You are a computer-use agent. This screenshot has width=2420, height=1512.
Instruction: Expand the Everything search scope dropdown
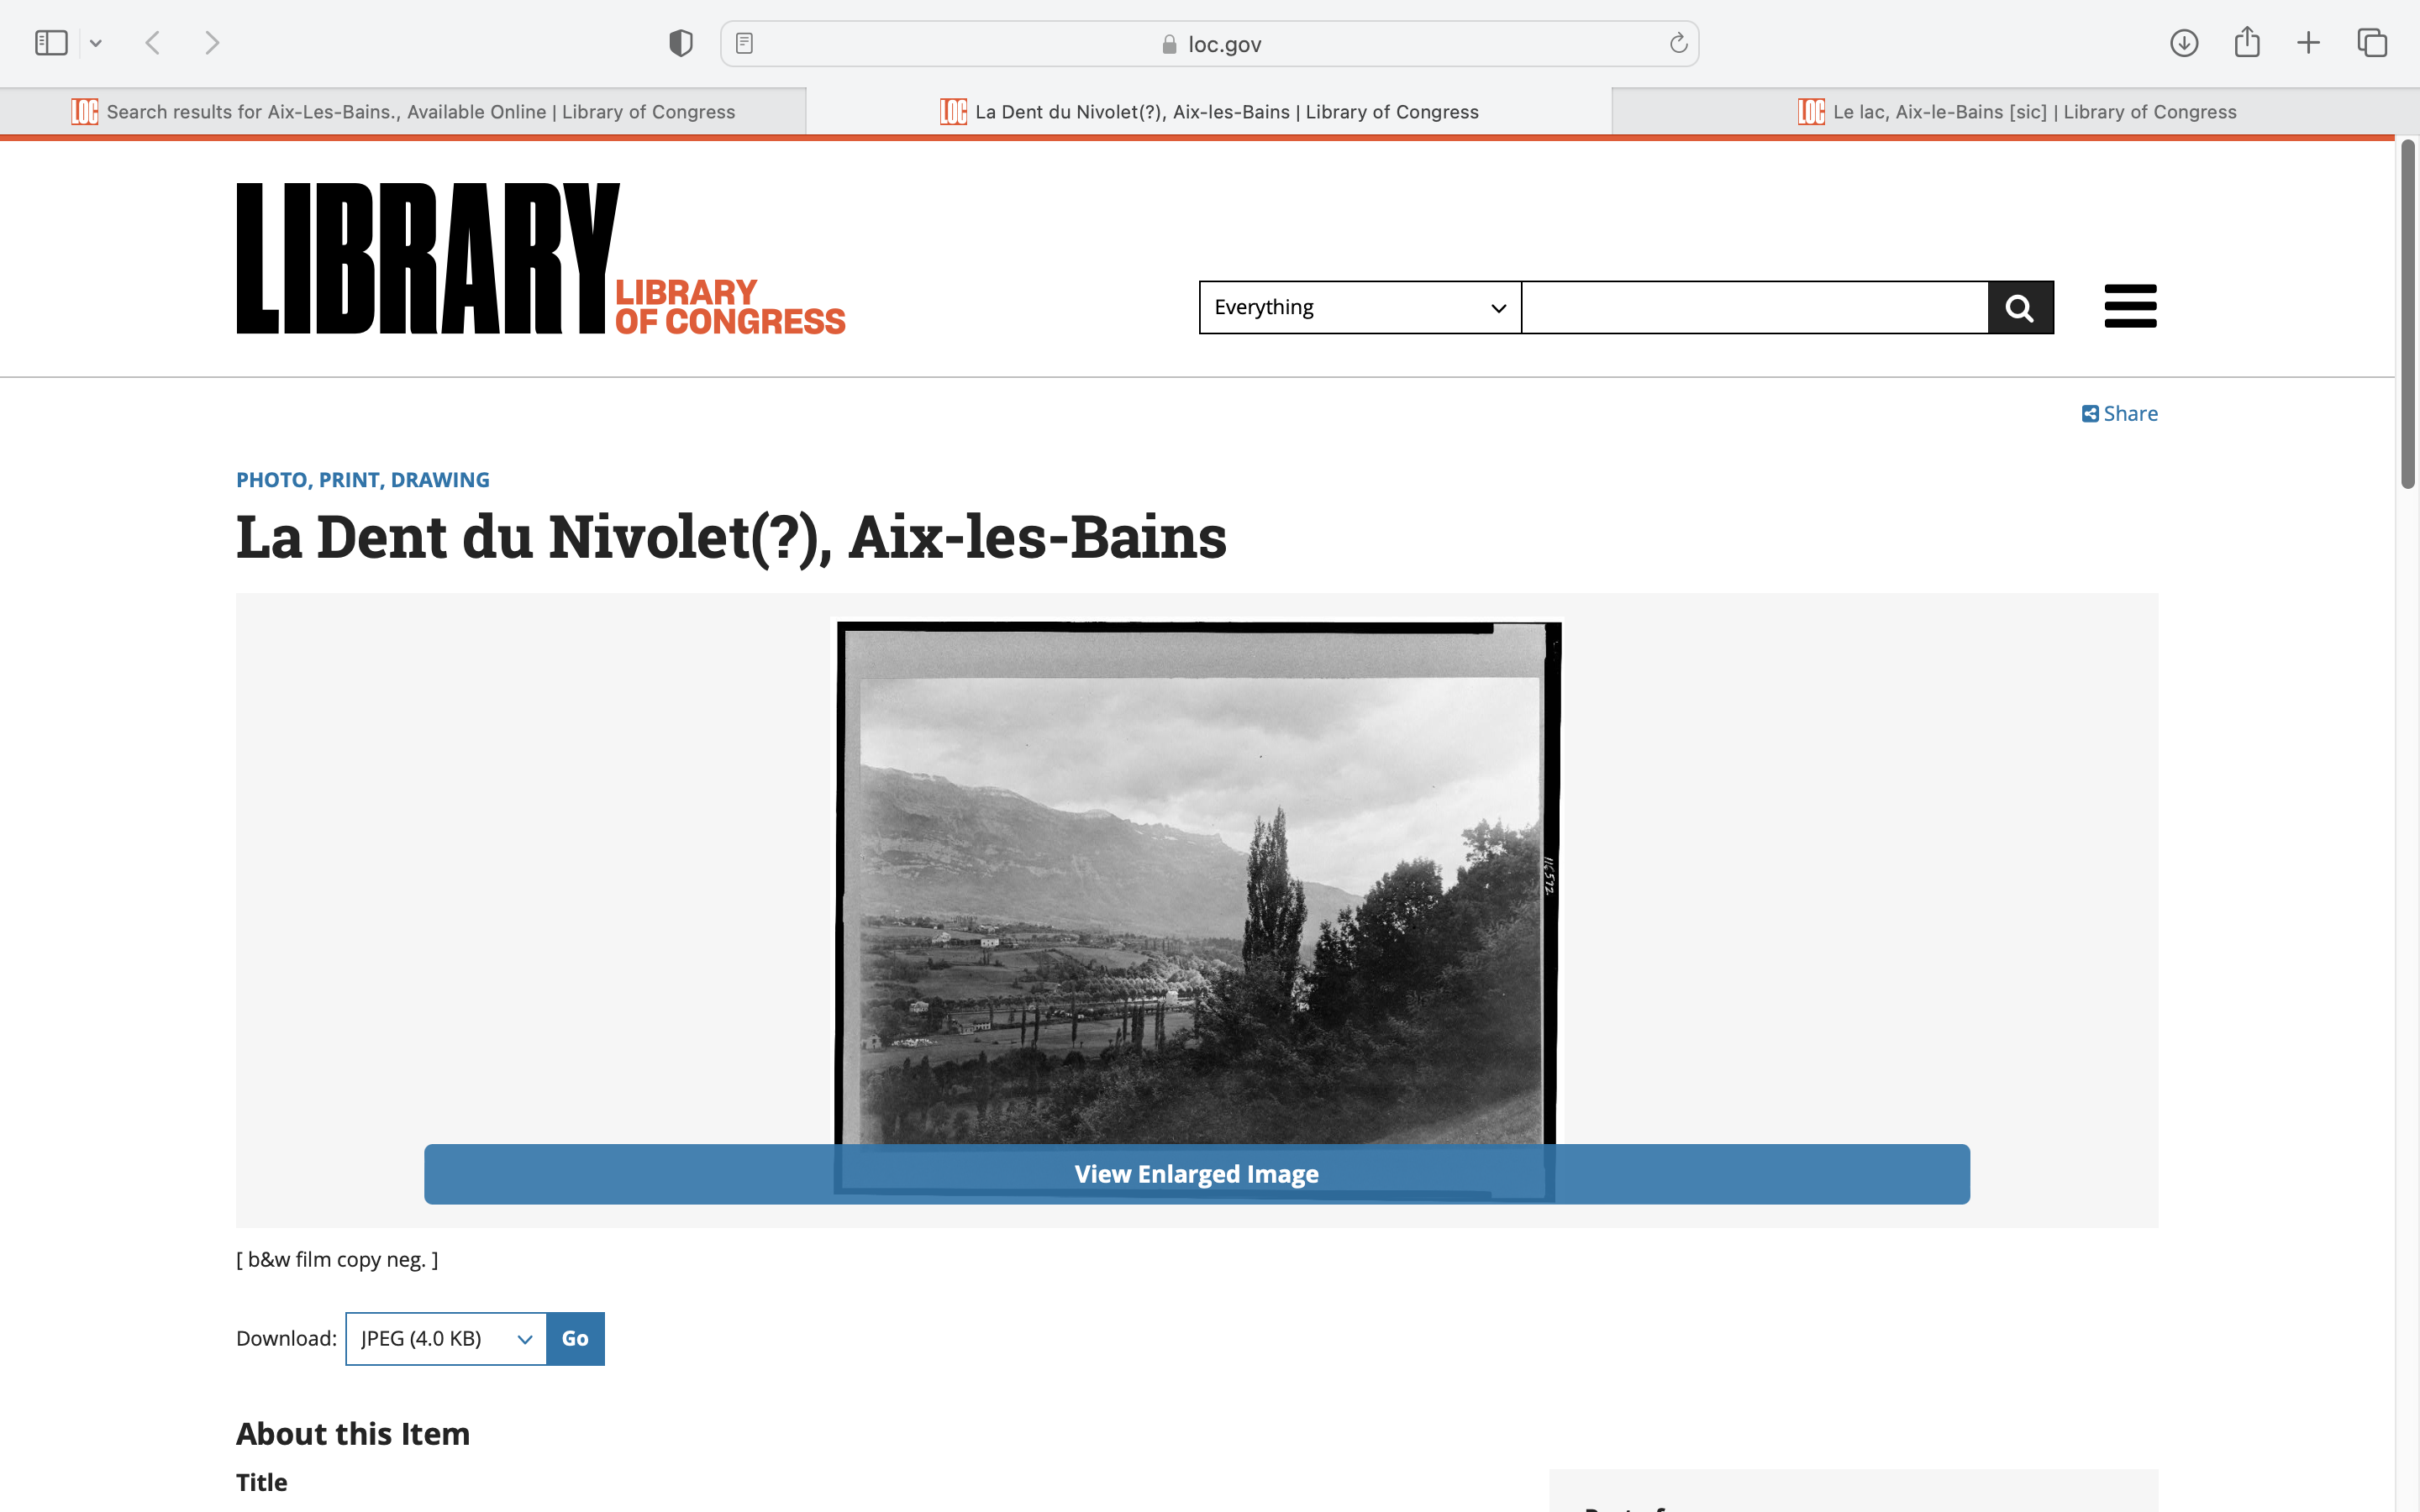click(x=1360, y=307)
